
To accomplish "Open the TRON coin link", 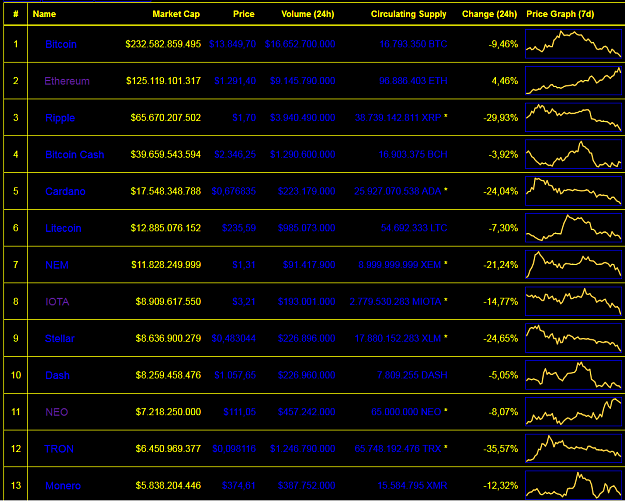I will pos(59,449).
